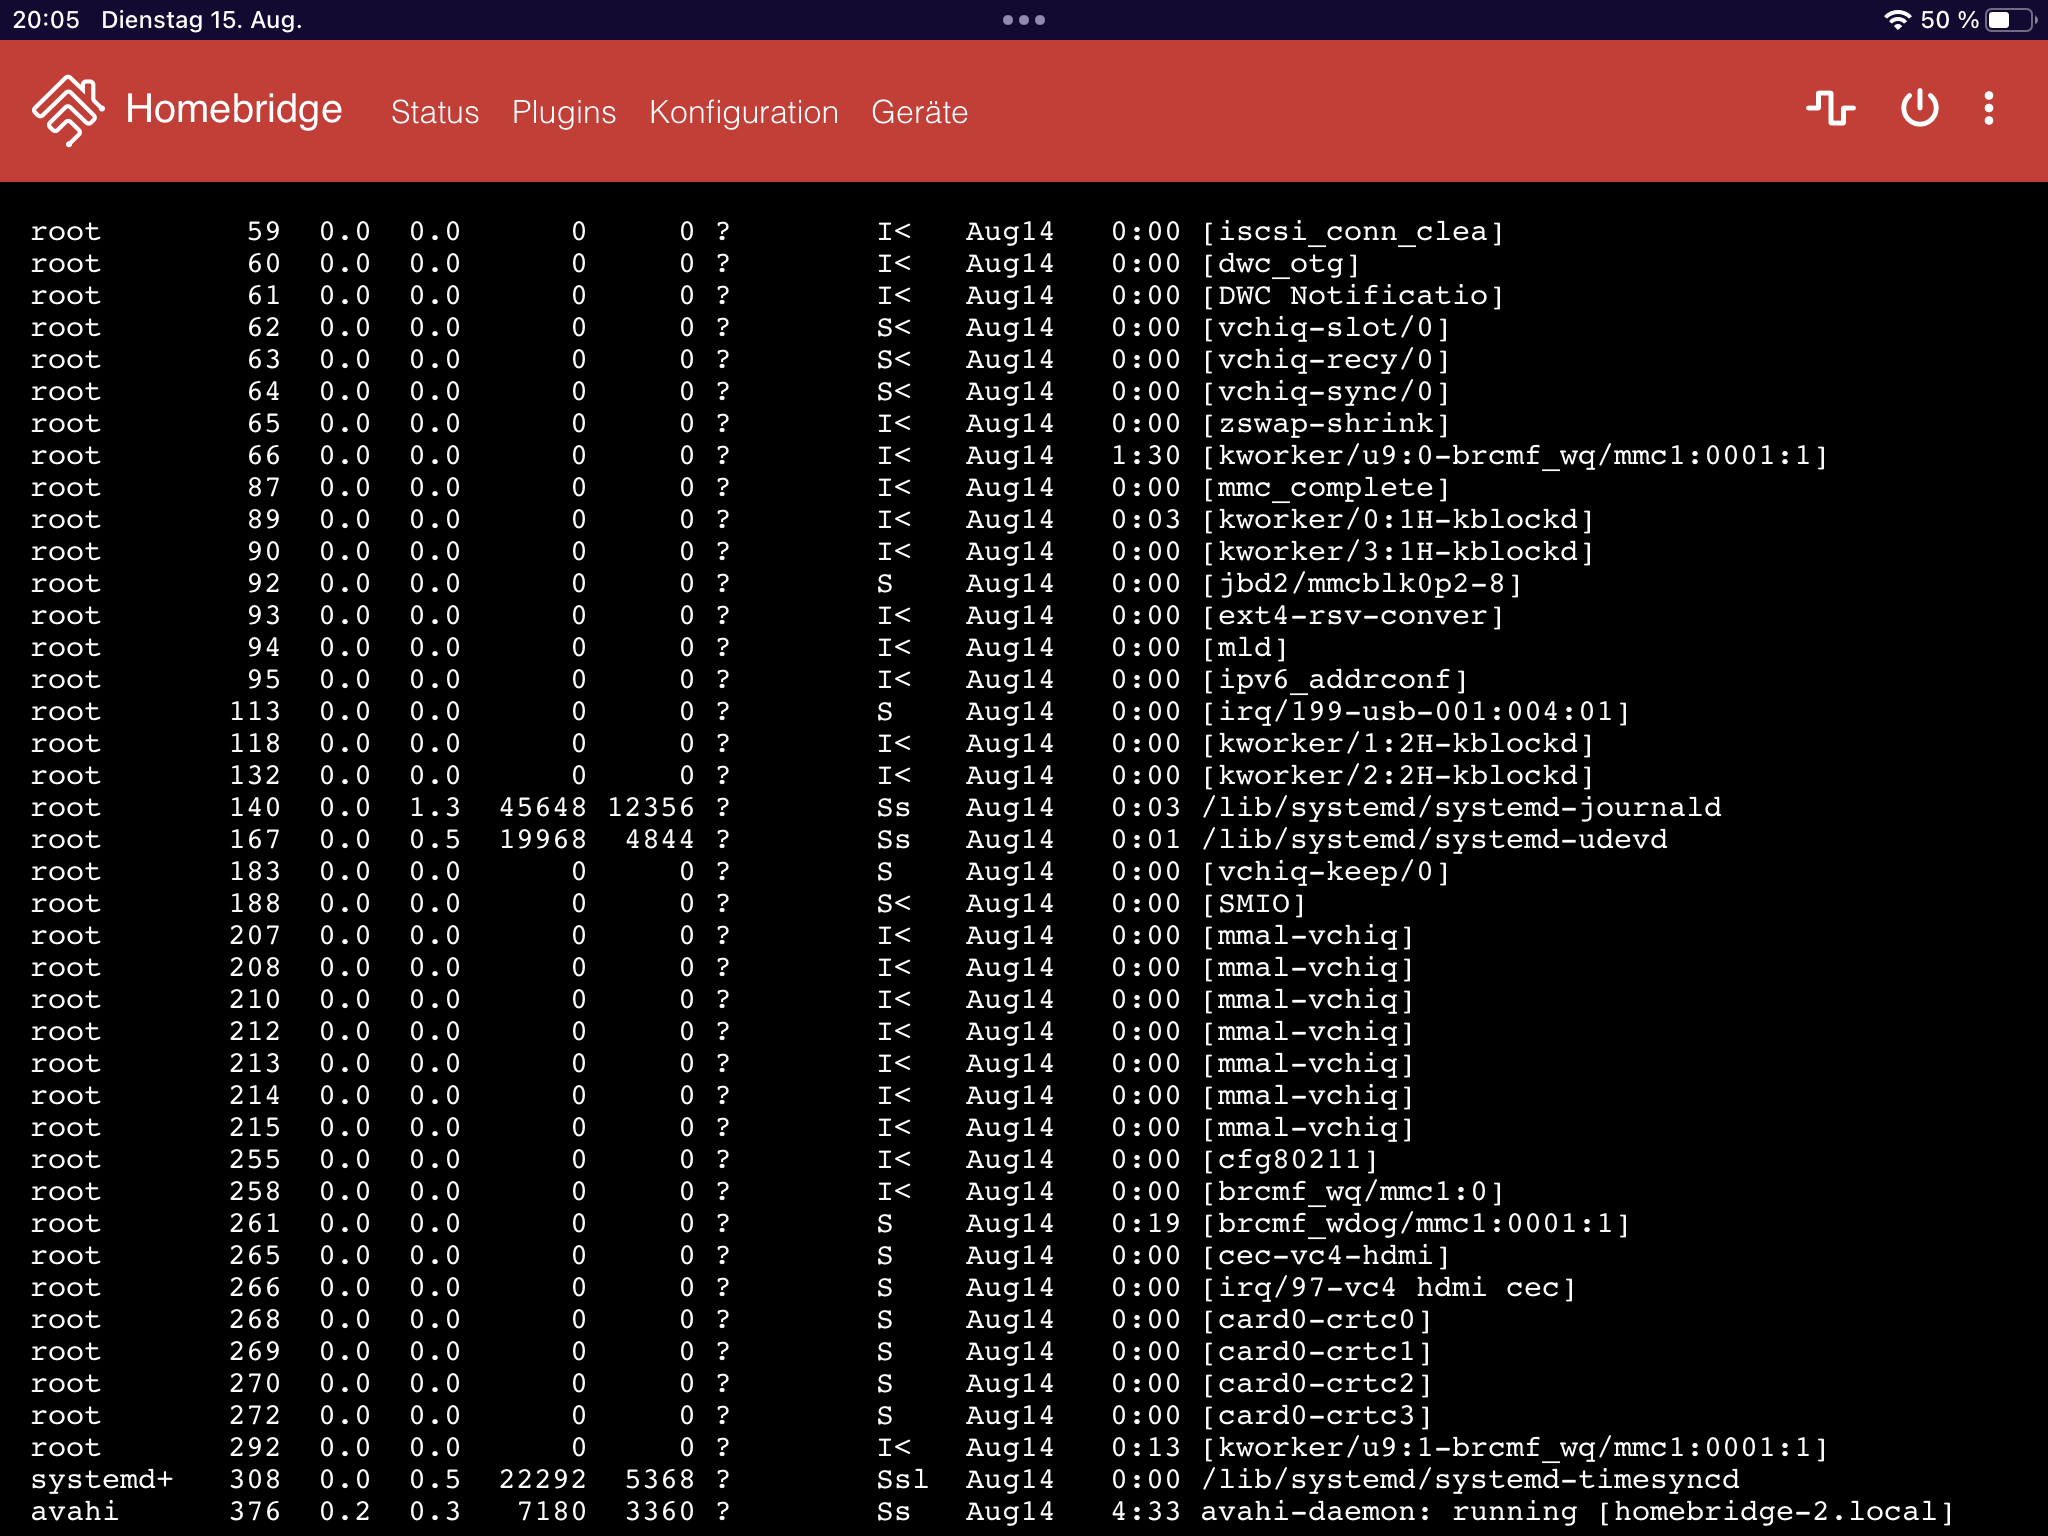Switch to the Konfiguration tab
This screenshot has width=2048, height=1536.
click(743, 112)
